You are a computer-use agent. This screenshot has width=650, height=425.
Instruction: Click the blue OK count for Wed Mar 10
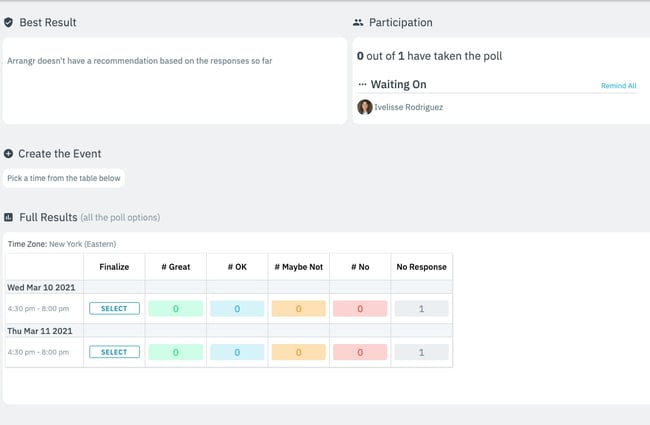click(x=237, y=309)
